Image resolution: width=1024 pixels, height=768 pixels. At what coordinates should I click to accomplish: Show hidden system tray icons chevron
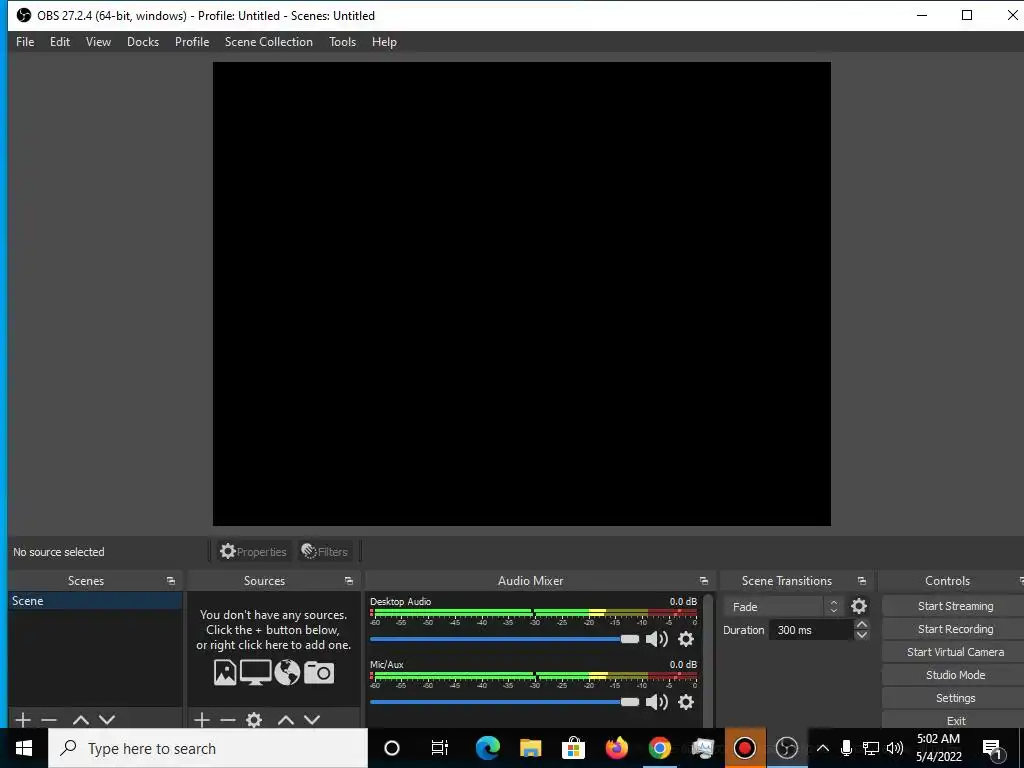tap(823, 748)
